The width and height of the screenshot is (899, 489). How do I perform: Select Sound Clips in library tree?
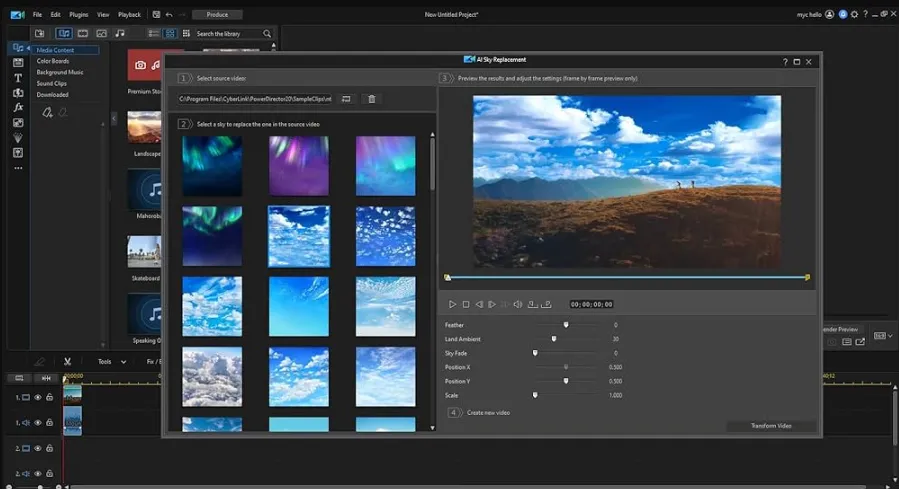click(52, 84)
